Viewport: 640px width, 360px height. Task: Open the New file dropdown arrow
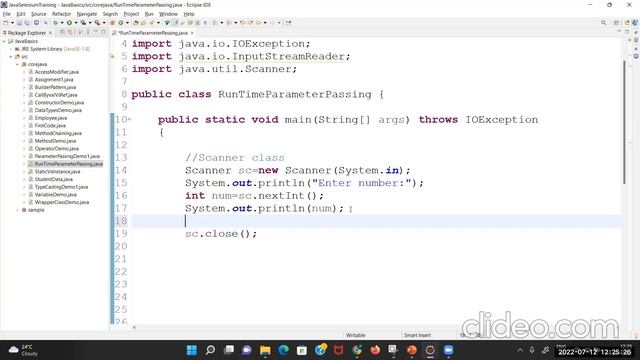(x=12, y=23)
